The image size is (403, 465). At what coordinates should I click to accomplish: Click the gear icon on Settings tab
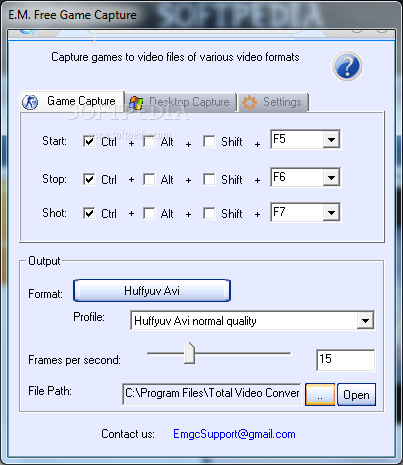pyautogui.click(x=249, y=102)
